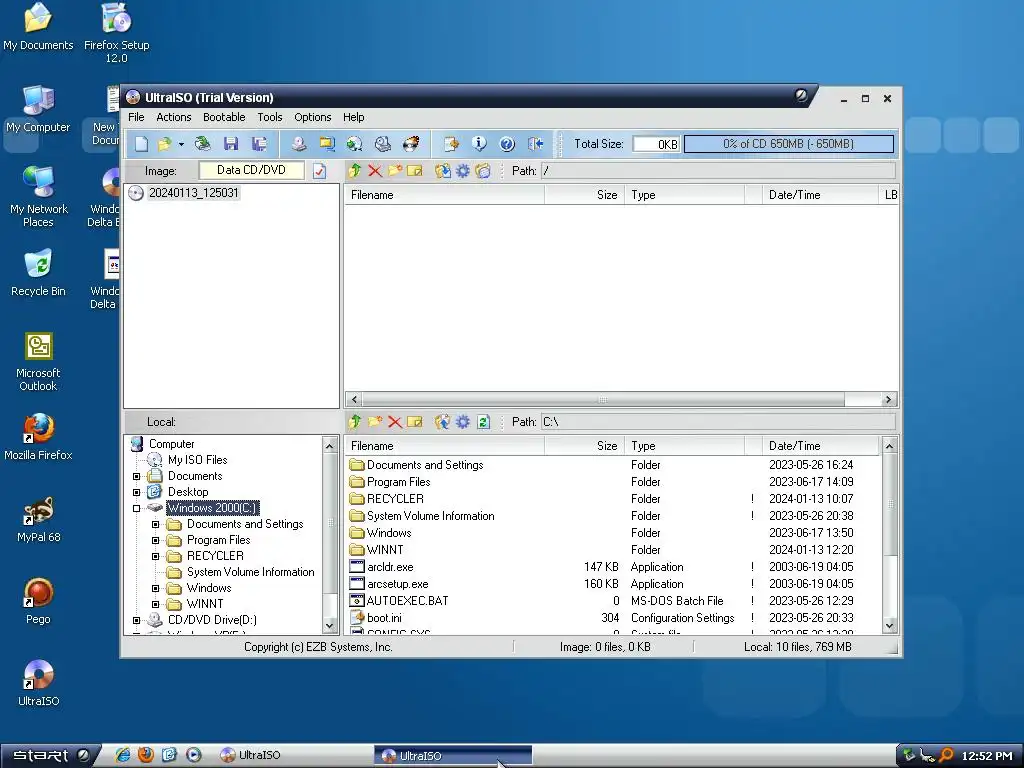This screenshot has height=768, width=1024.
Task: Open the Tools menu
Action: click(x=270, y=117)
